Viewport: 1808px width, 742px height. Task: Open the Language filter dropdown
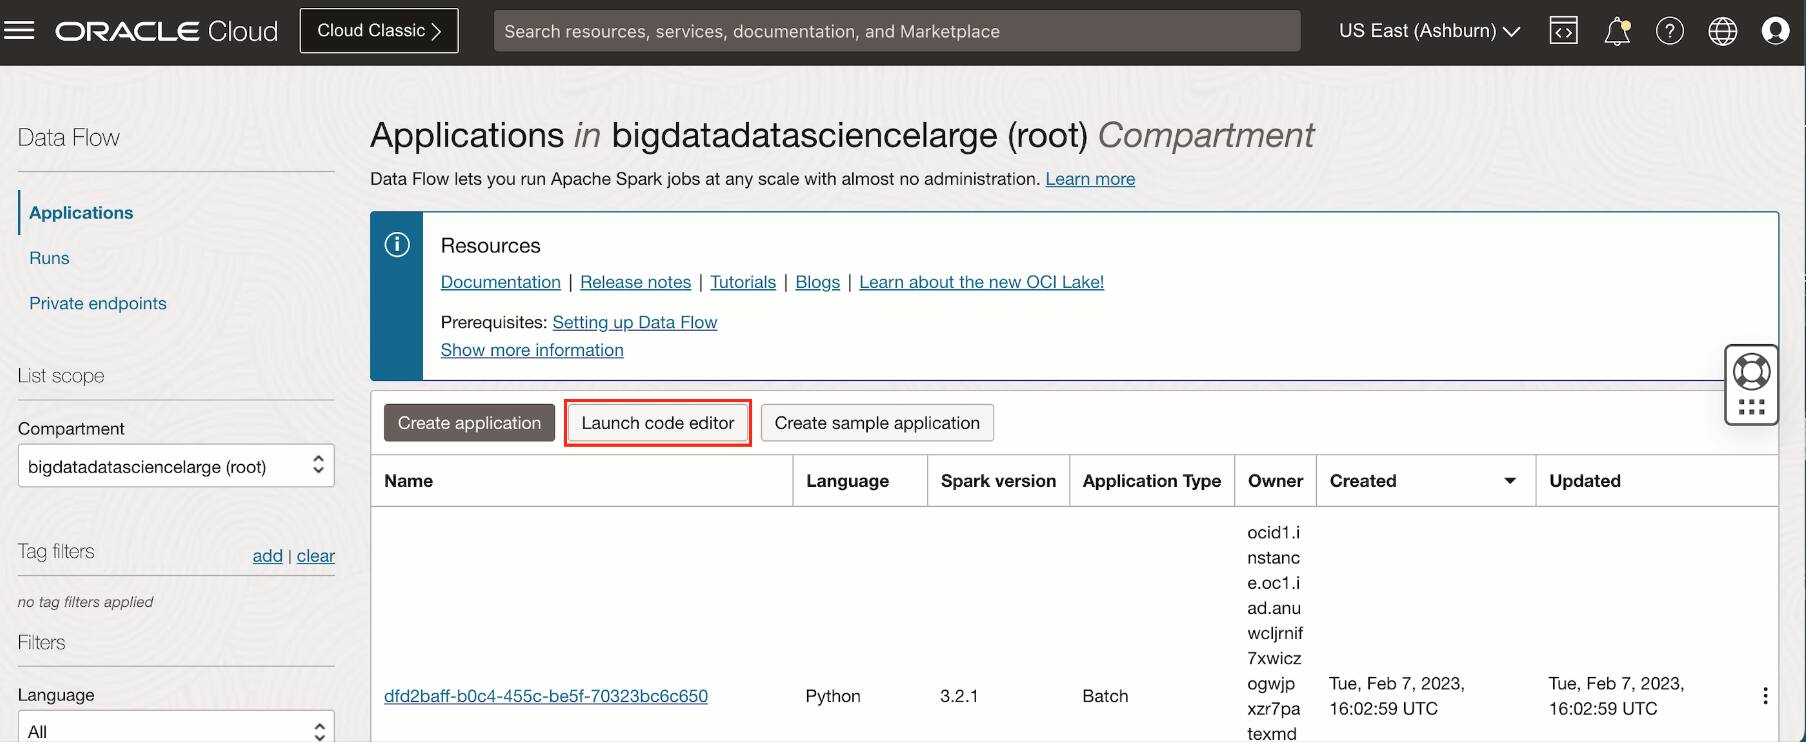coord(176,727)
